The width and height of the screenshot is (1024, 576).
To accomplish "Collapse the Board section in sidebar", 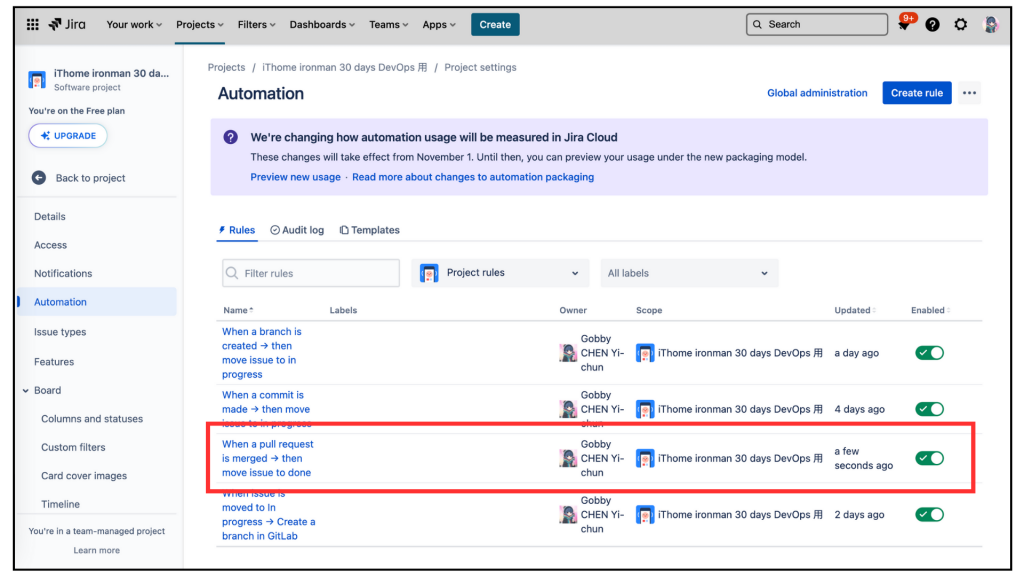I will [25, 391].
